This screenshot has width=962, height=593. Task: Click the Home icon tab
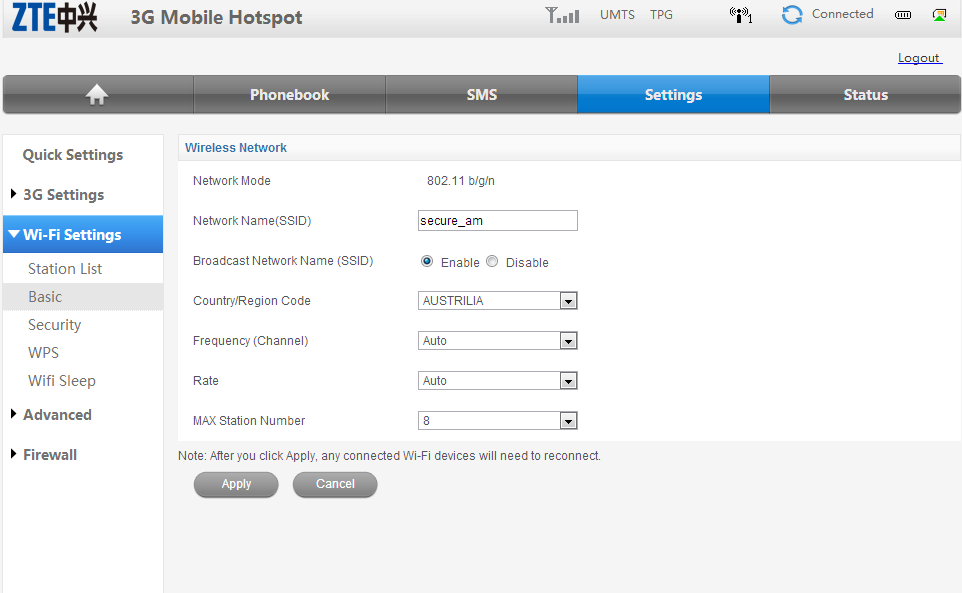click(97, 95)
